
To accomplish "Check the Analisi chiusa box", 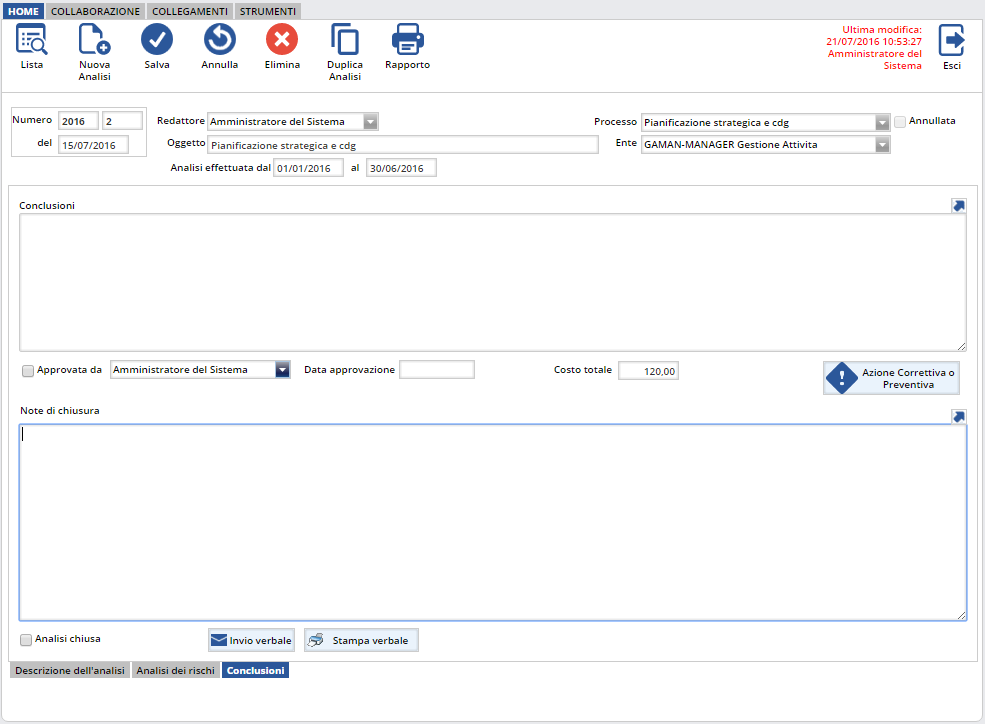I will click(x=27, y=640).
